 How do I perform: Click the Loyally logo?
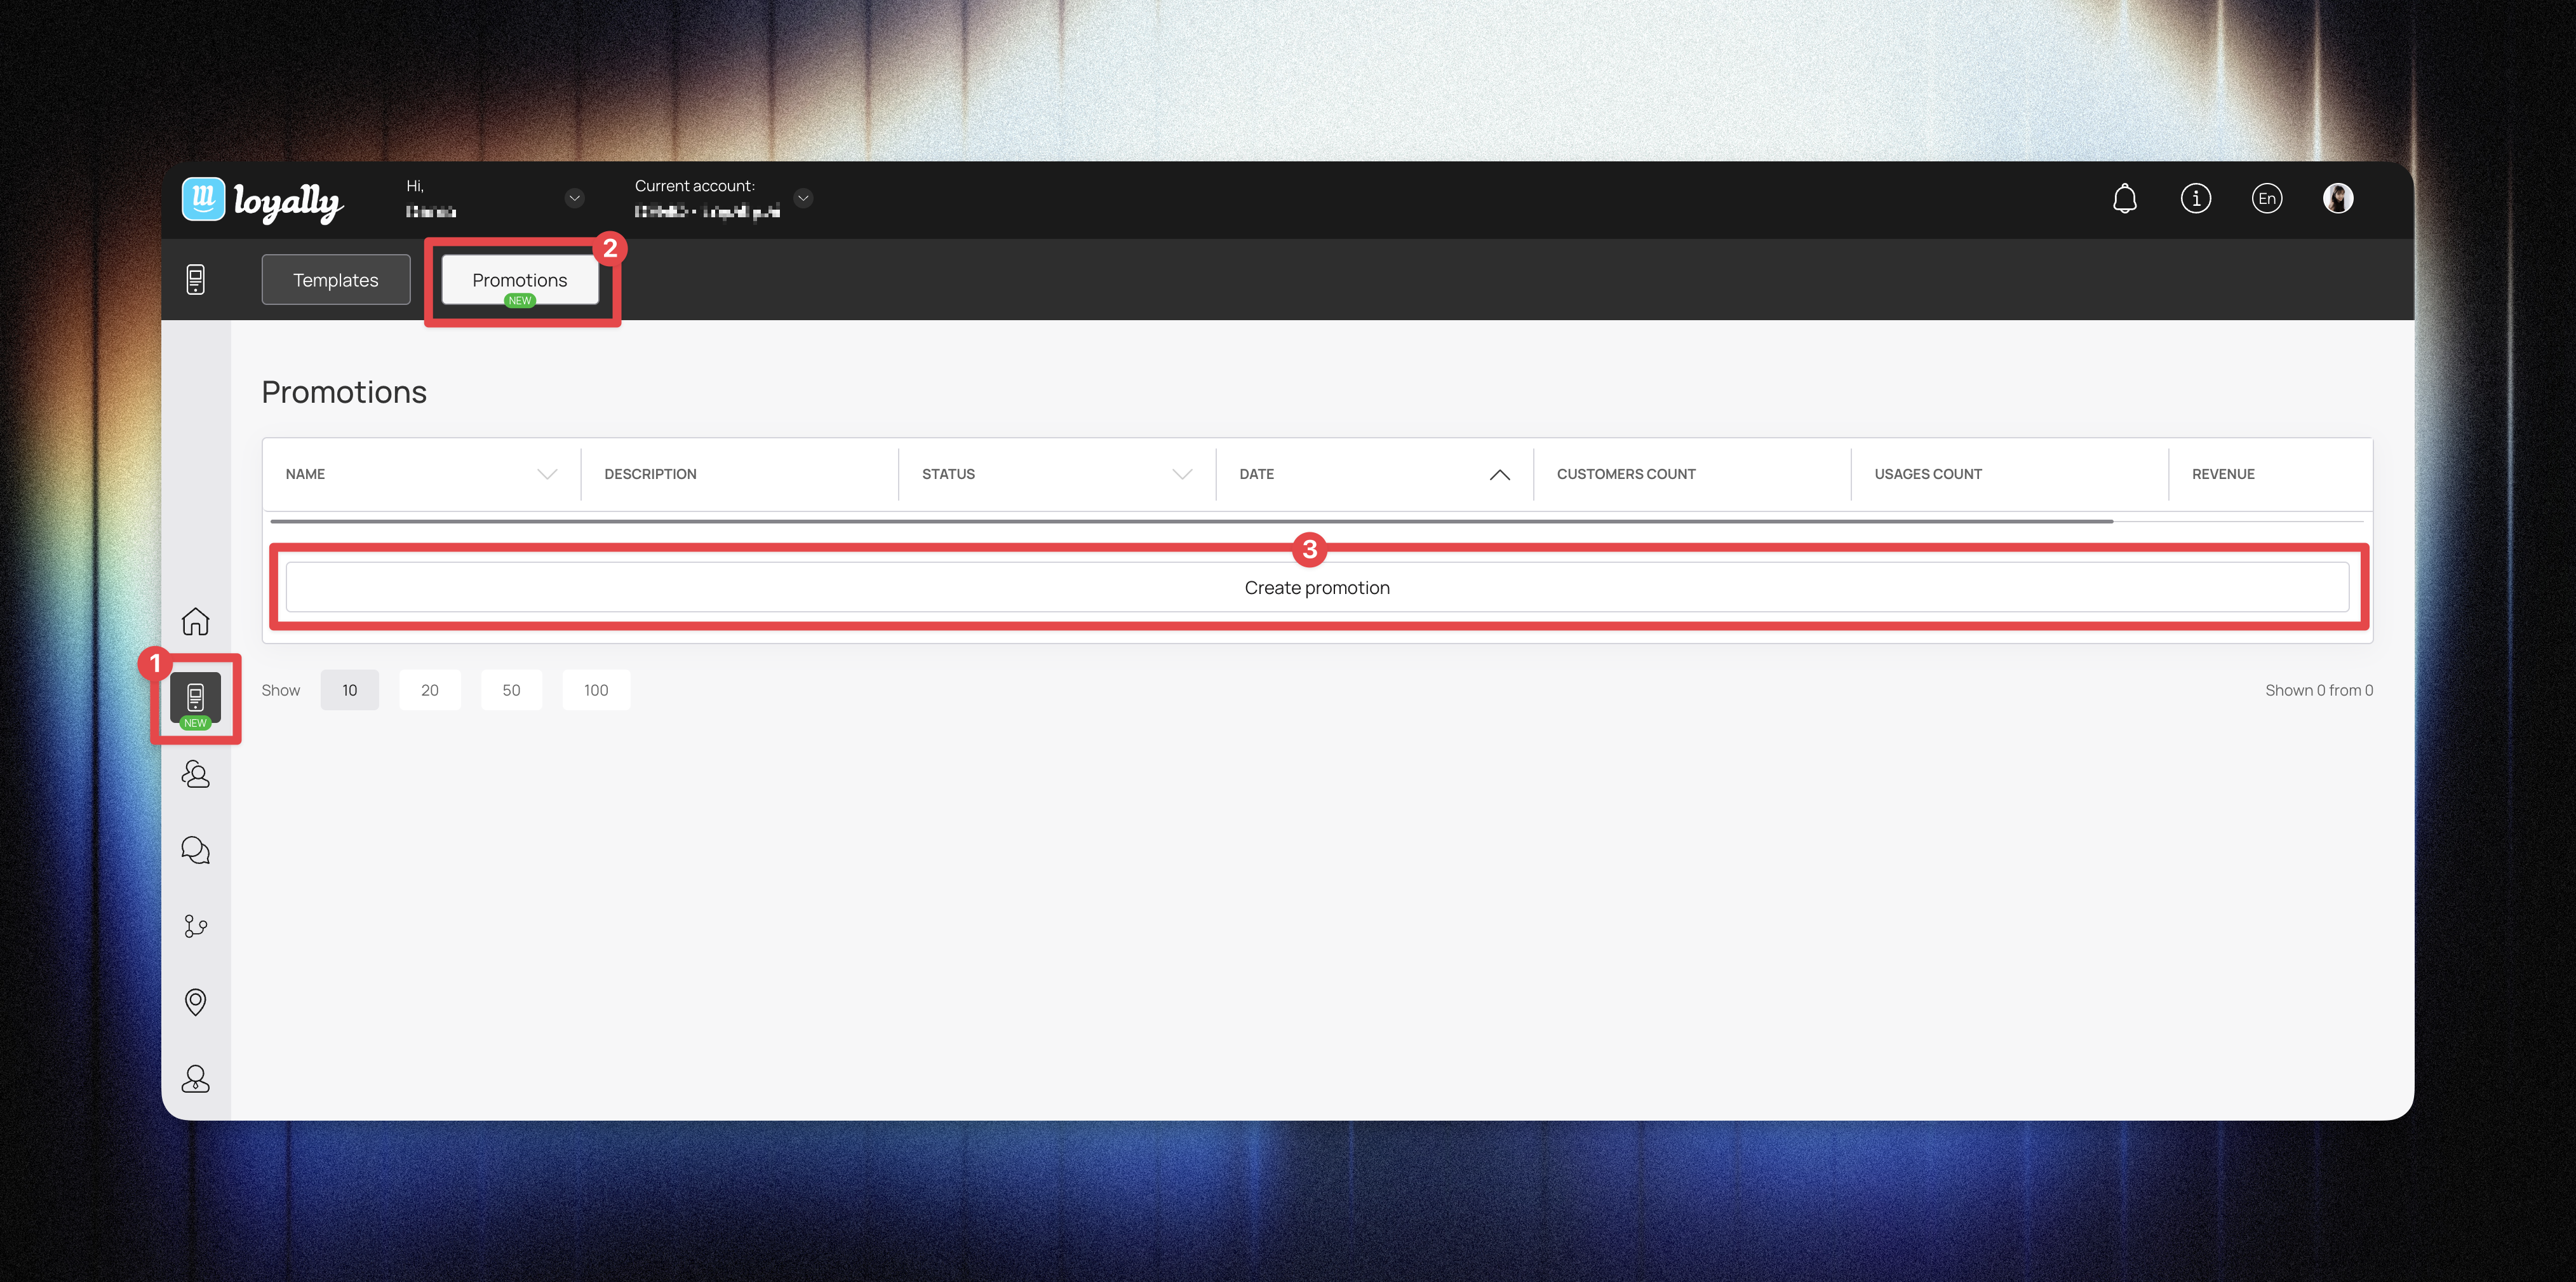tap(262, 200)
